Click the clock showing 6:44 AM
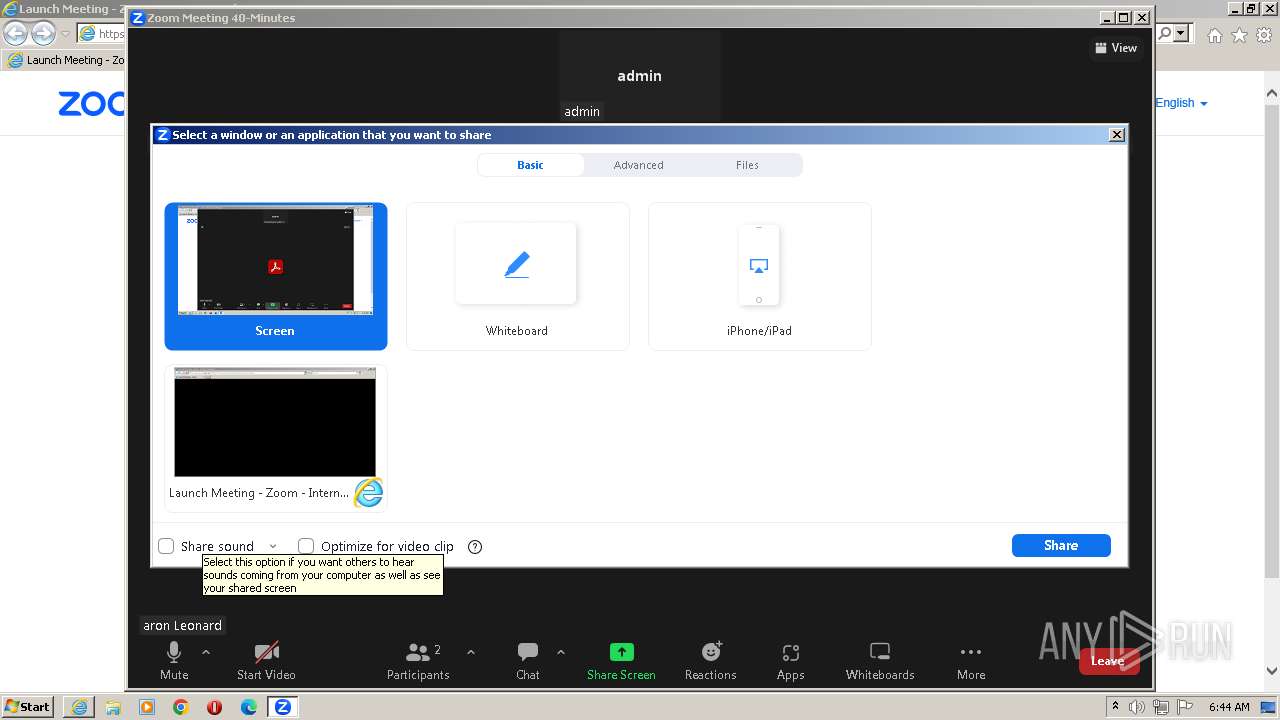The height and width of the screenshot is (720, 1280). click(x=1229, y=707)
